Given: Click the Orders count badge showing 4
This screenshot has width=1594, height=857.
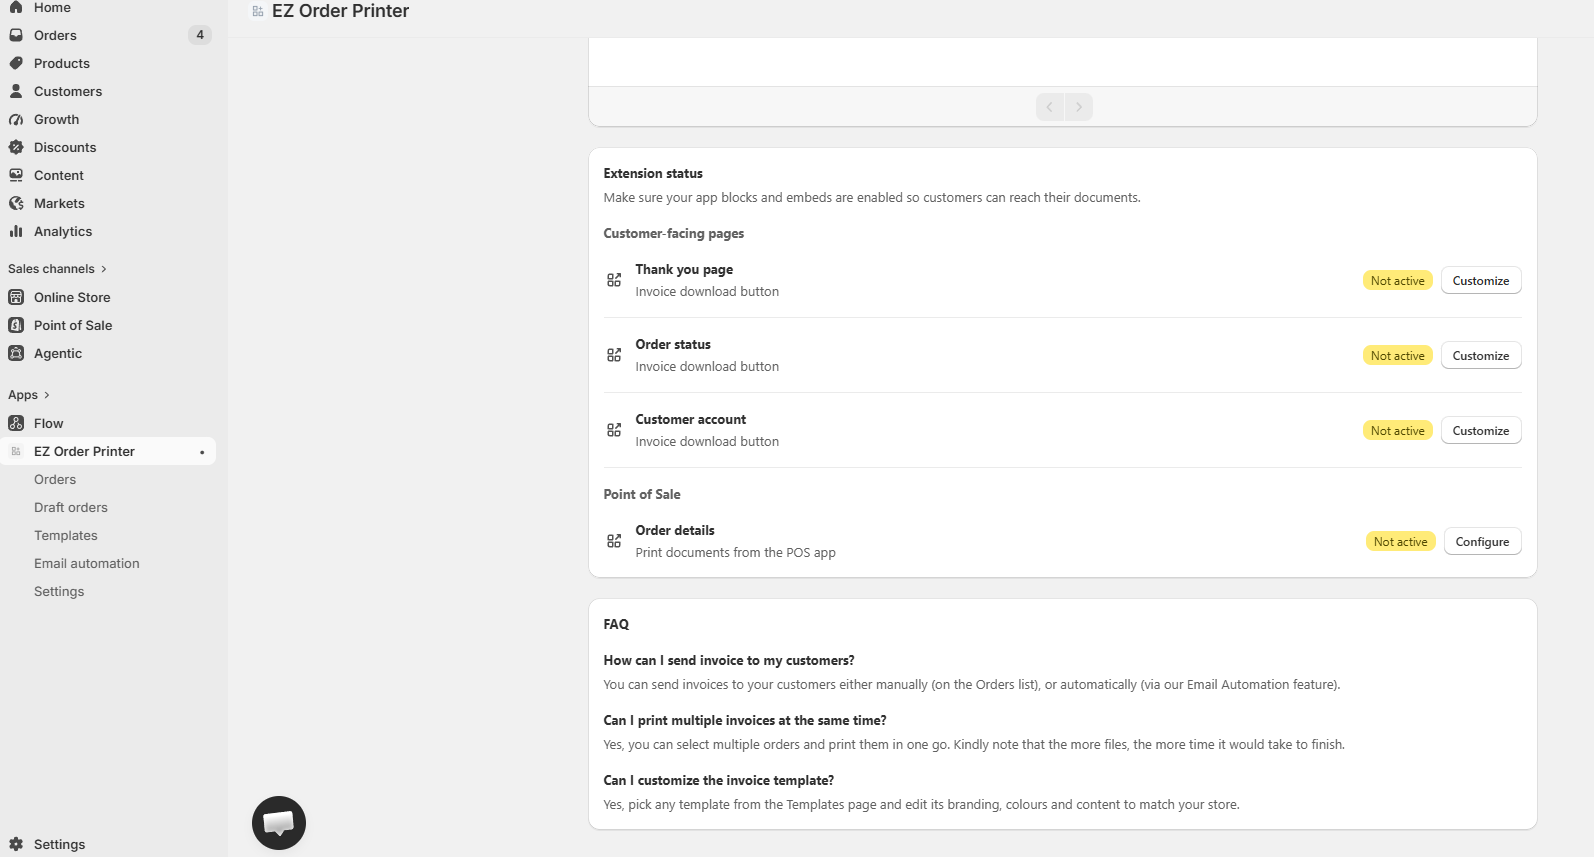Looking at the screenshot, I should pyautogui.click(x=200, y=35).
